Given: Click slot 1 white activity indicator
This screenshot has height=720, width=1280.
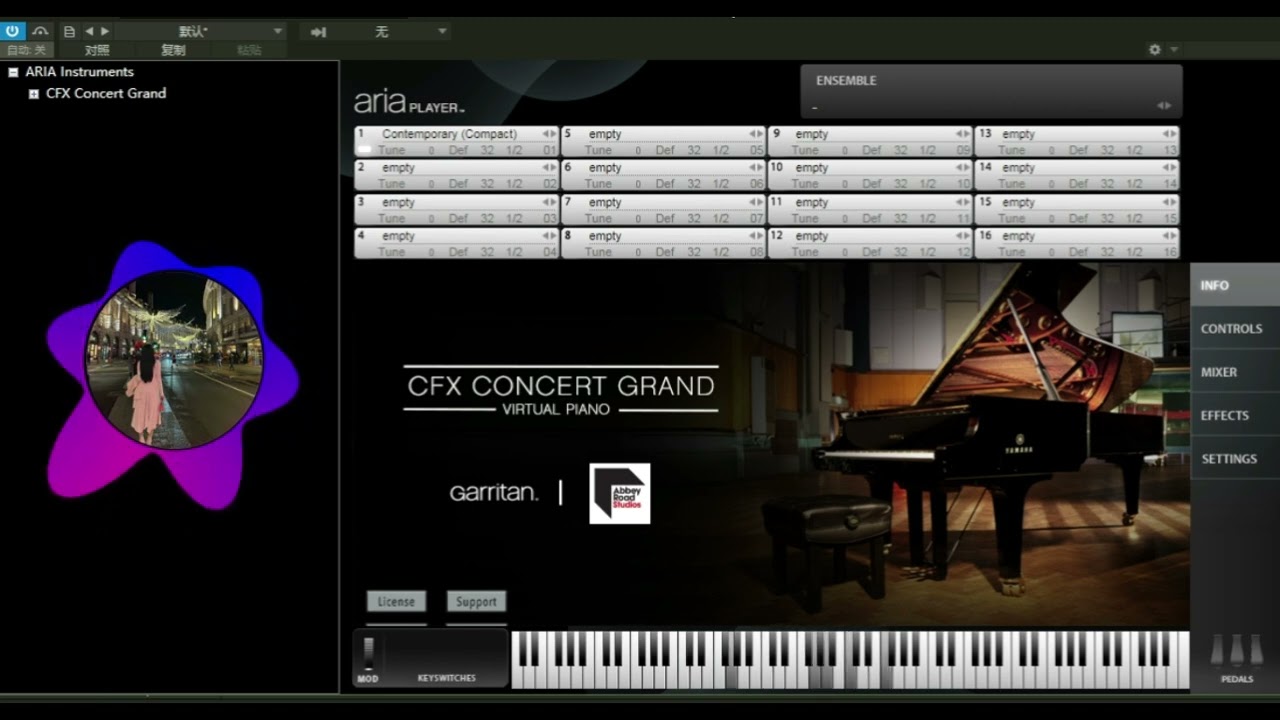Looking at the screenshot, I should pyautogui.click(x=364, y=150).
